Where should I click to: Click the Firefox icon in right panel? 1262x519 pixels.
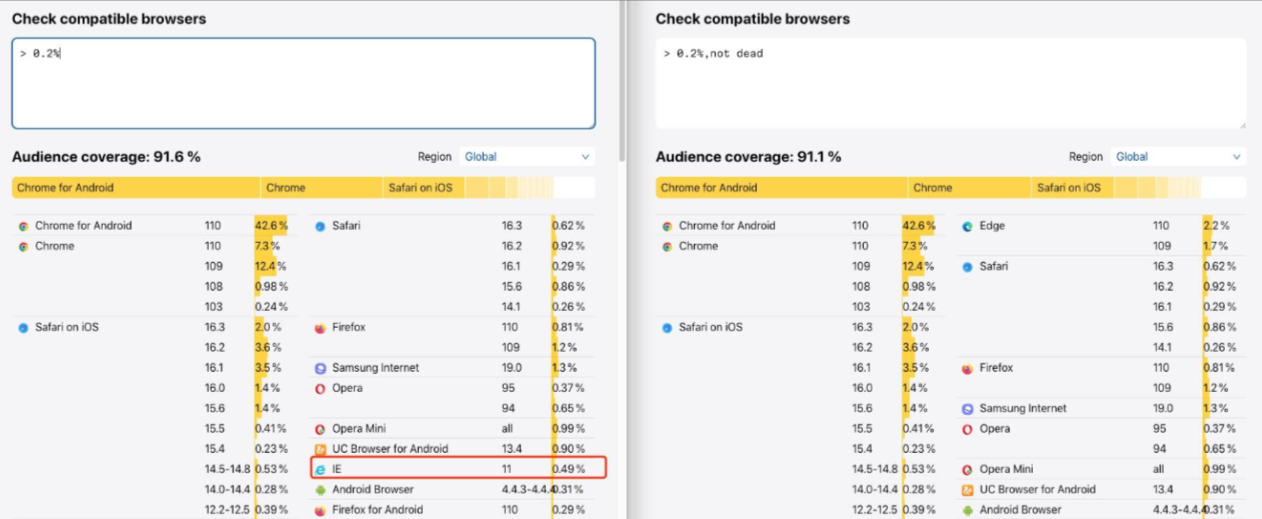click(x=967, y=368)
